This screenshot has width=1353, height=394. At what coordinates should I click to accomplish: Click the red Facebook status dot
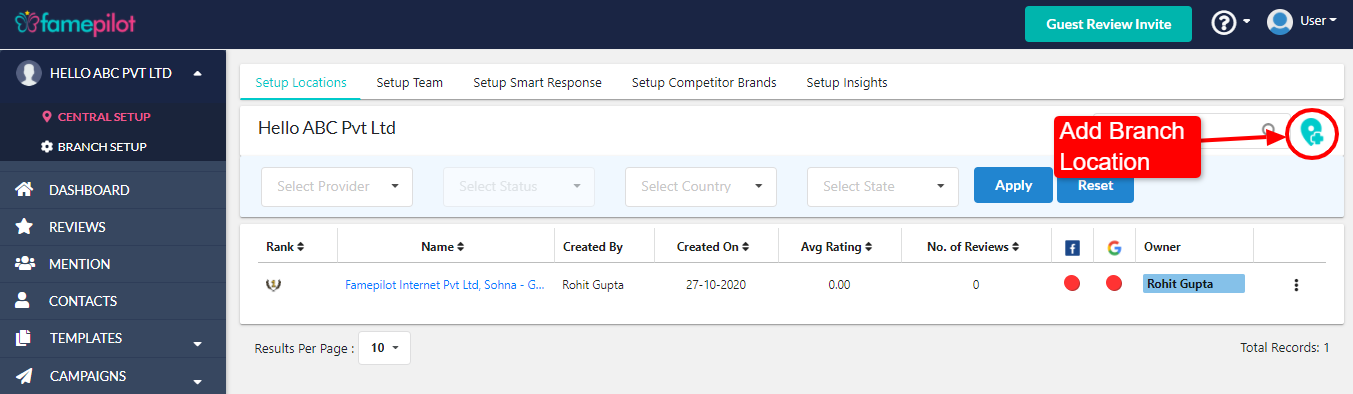coord(1072,284)
